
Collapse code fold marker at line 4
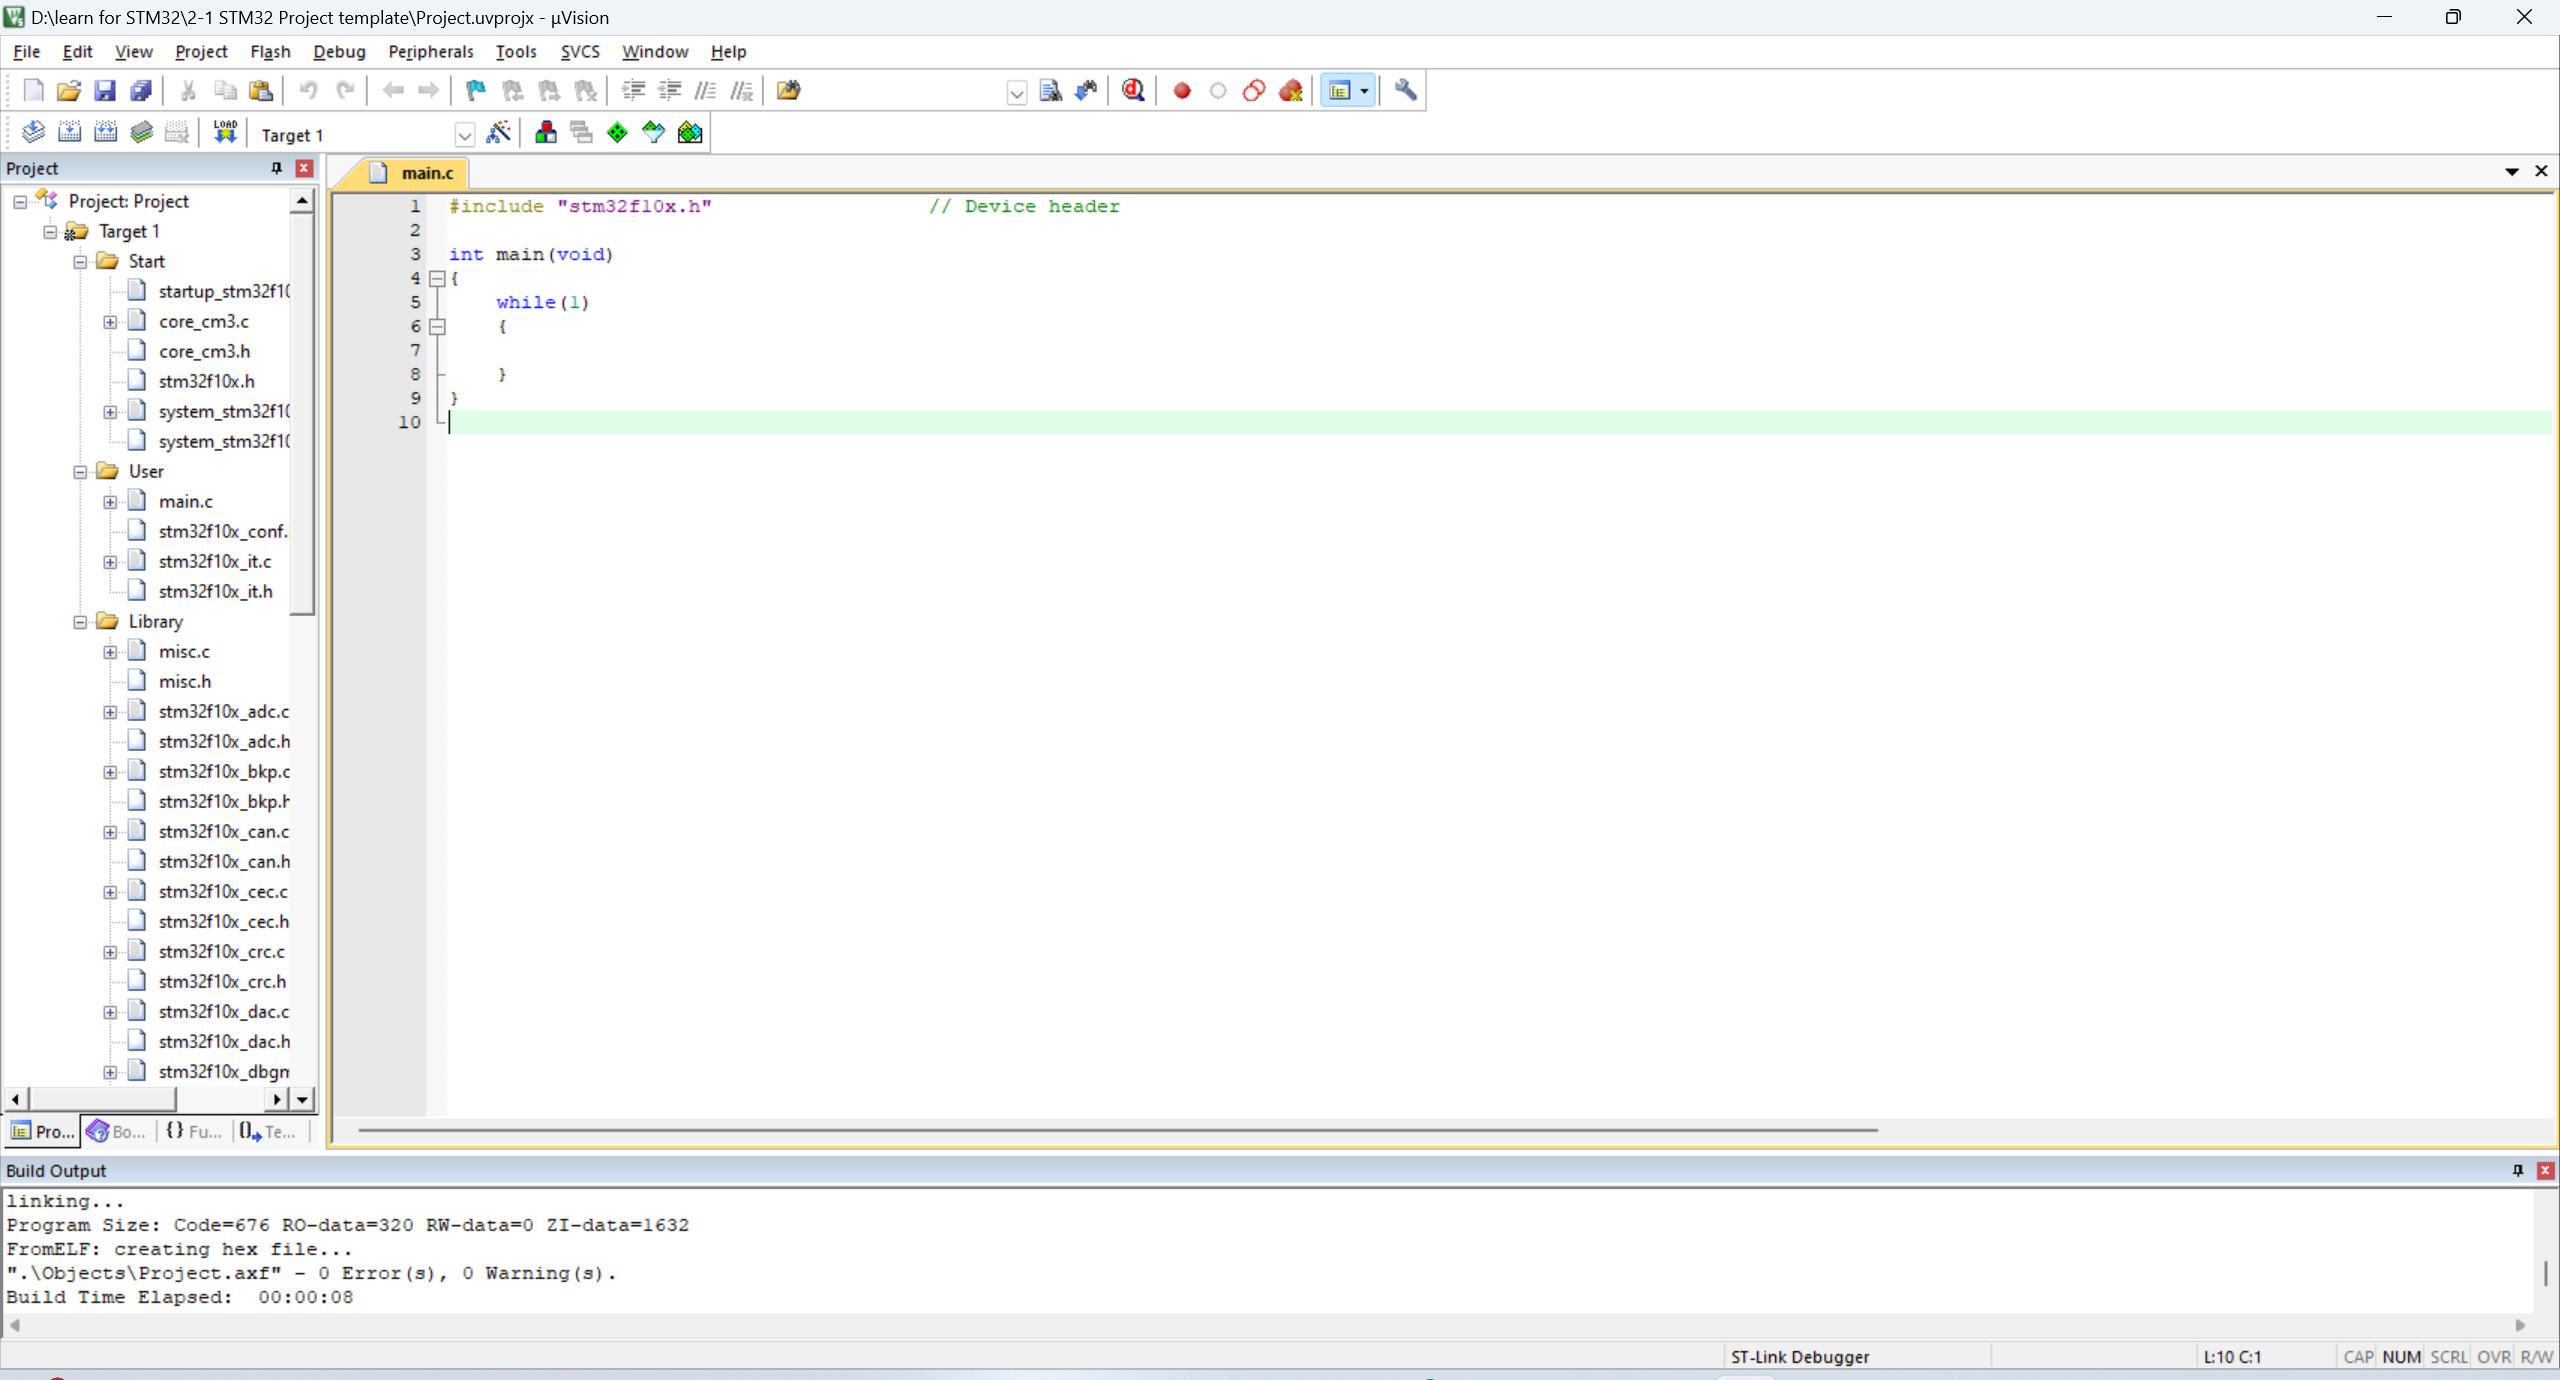click(x=437, y=279)
